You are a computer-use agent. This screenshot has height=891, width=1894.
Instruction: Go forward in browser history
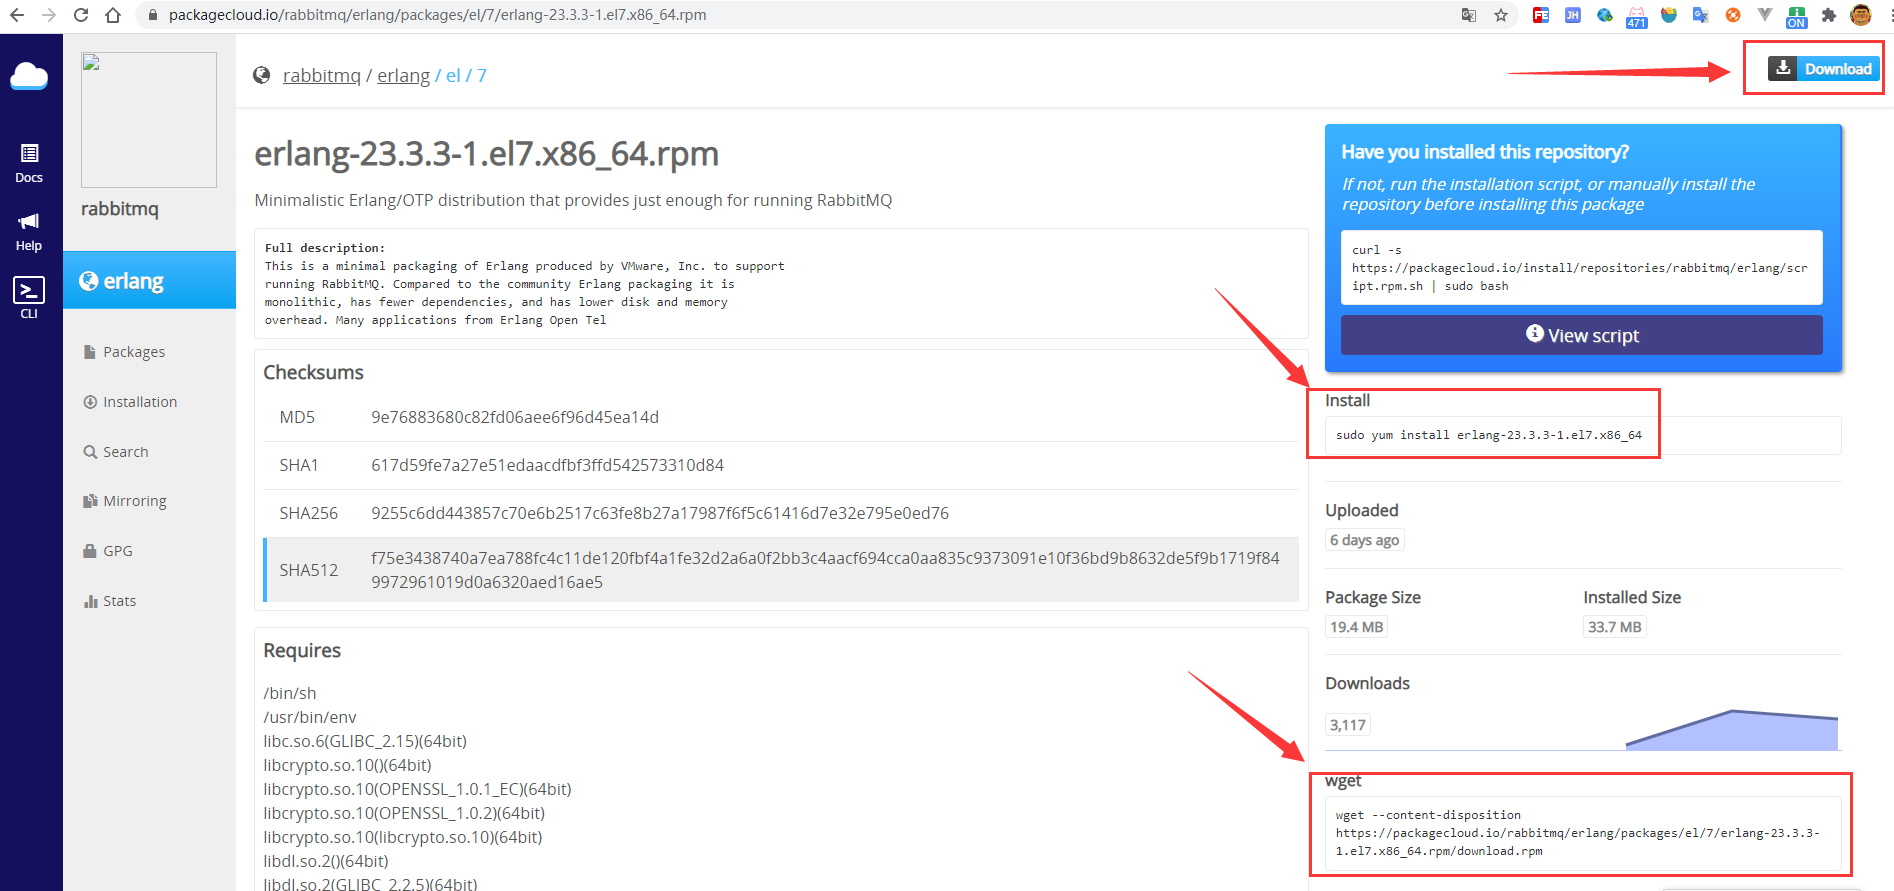pyautogui.click(x=49, y=15)
